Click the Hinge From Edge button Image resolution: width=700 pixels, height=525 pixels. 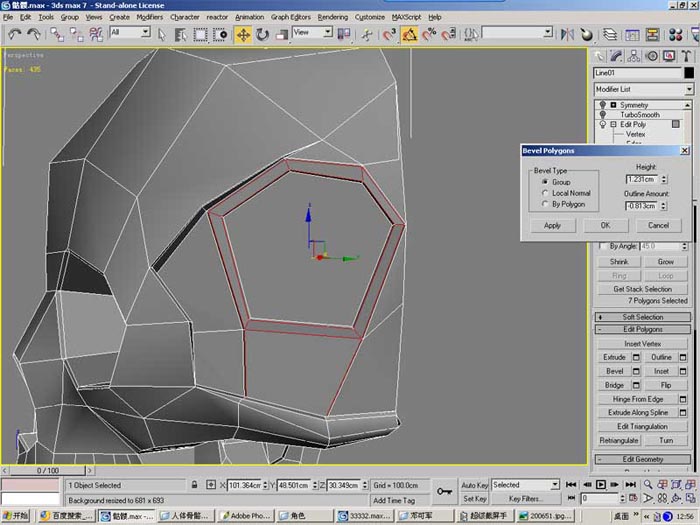[638, 399]
